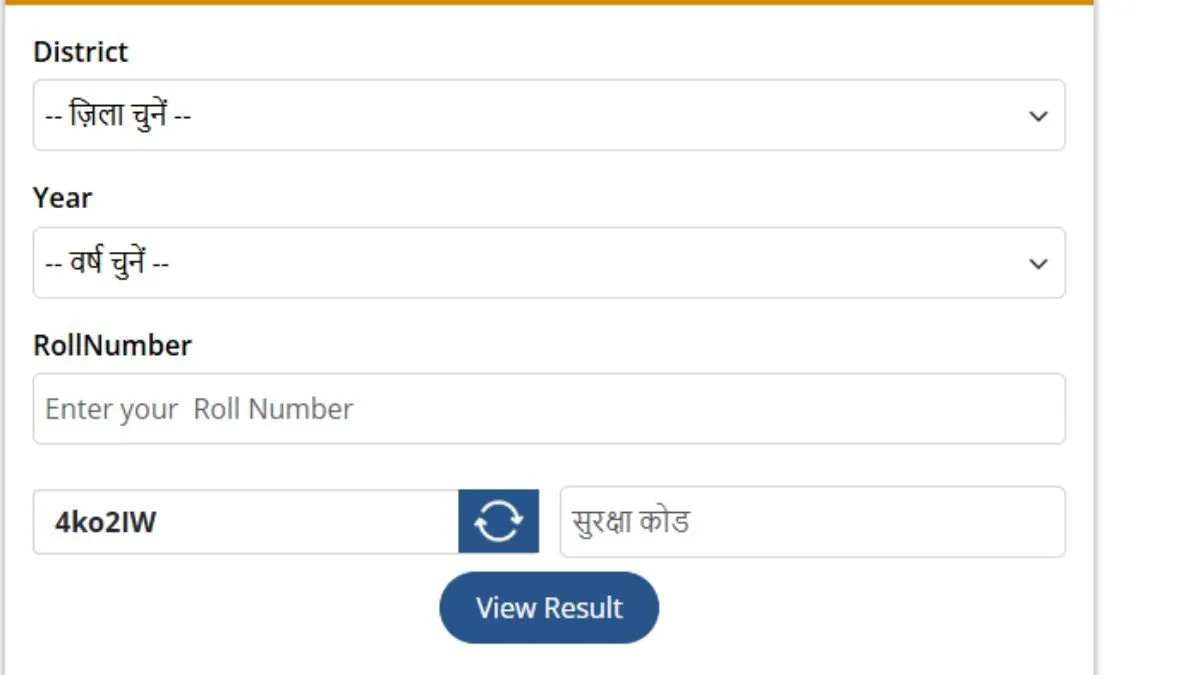Click the "-- वर्ष चुनें --" option text
Screen dimensions: 1200x675
[107, 264]
